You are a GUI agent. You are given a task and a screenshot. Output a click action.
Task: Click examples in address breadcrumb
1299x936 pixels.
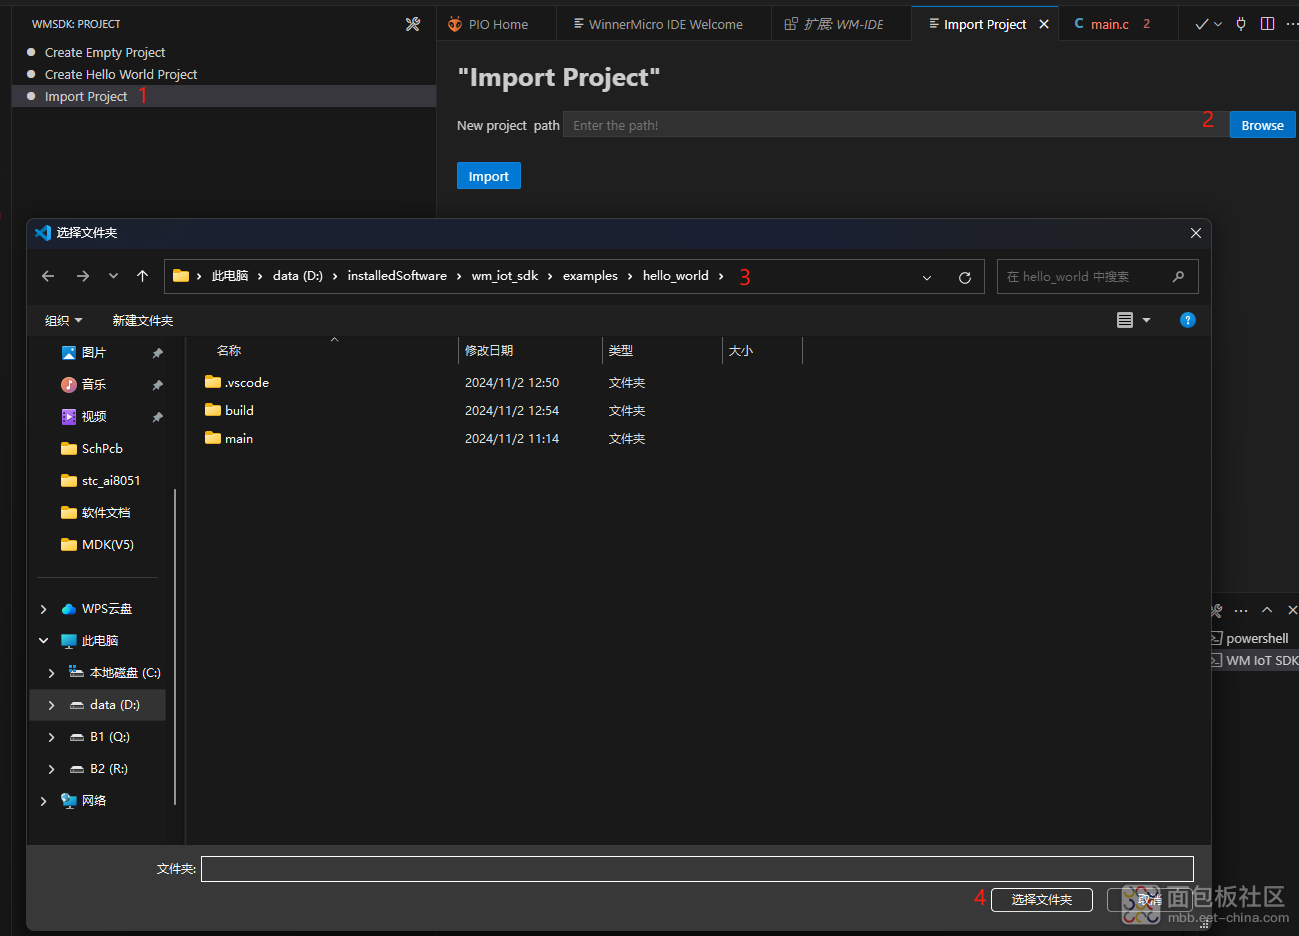point(590,276)
